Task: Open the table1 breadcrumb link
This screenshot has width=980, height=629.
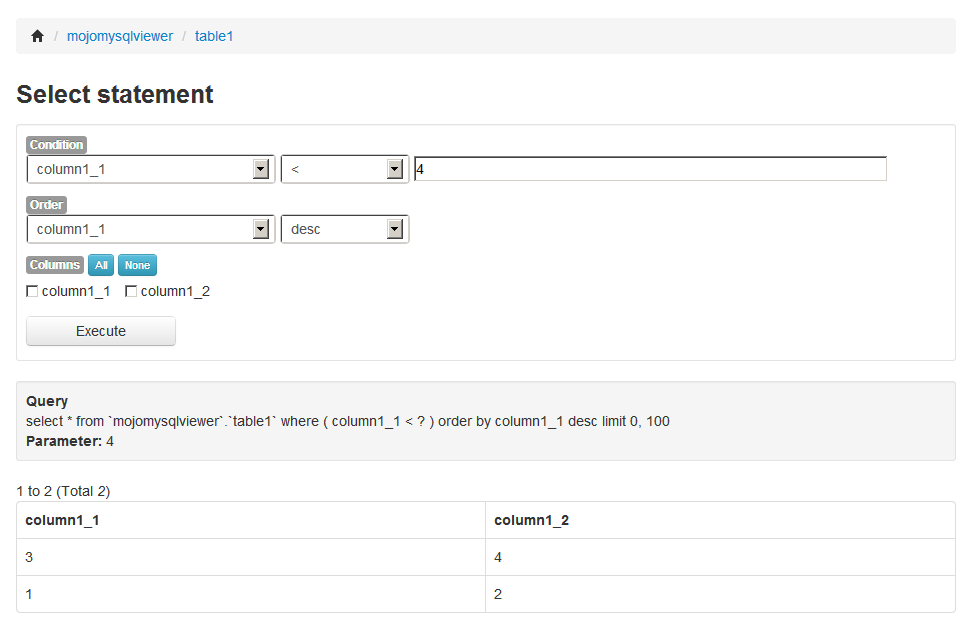Action: point(214,36)
